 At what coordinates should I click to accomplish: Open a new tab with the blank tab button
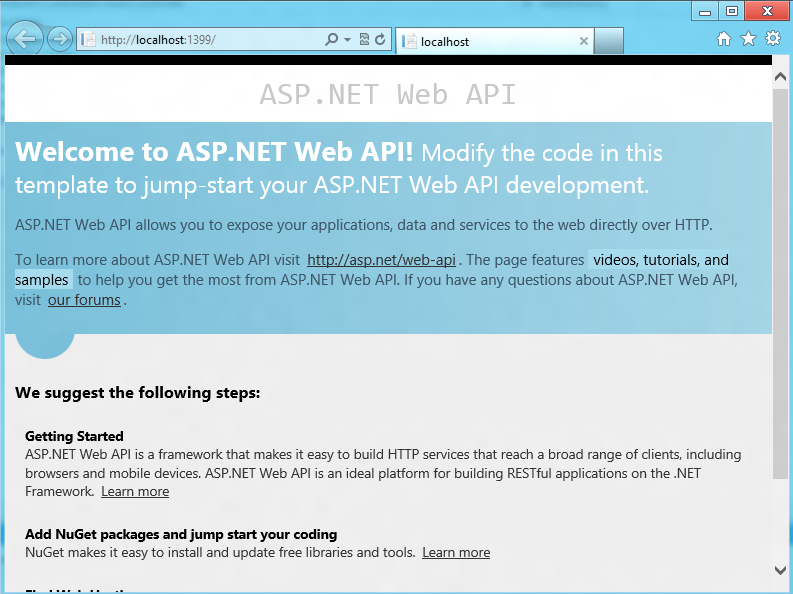[609, 41]
